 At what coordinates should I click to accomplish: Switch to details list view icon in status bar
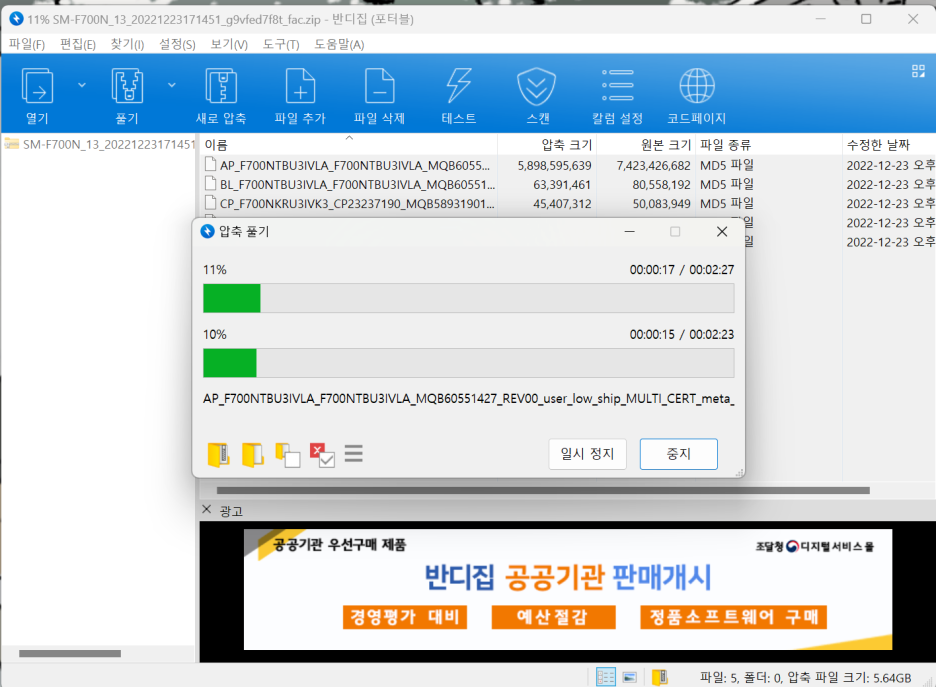pyautogui.click(x=606, y=677)
